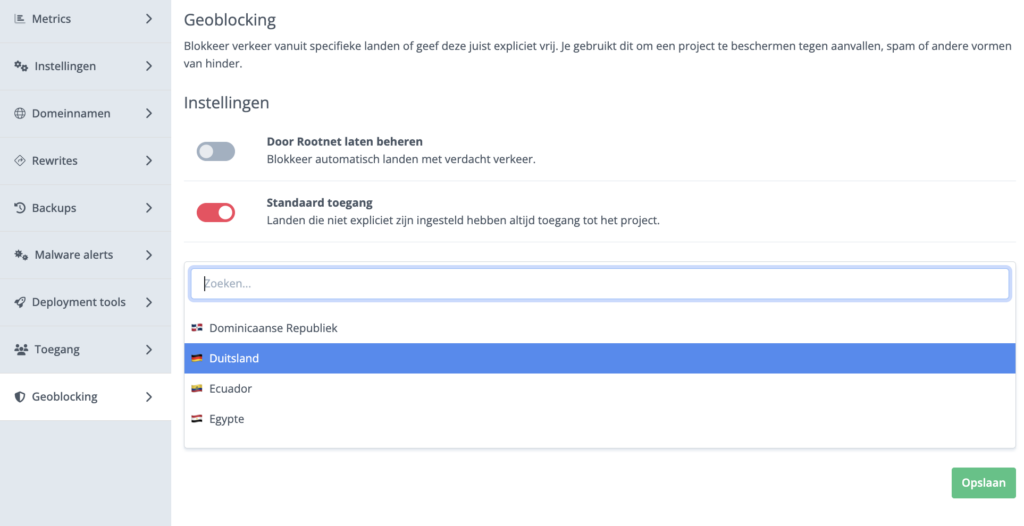Expand the Domeinnamen chevron arrow

tap(149, 114)
